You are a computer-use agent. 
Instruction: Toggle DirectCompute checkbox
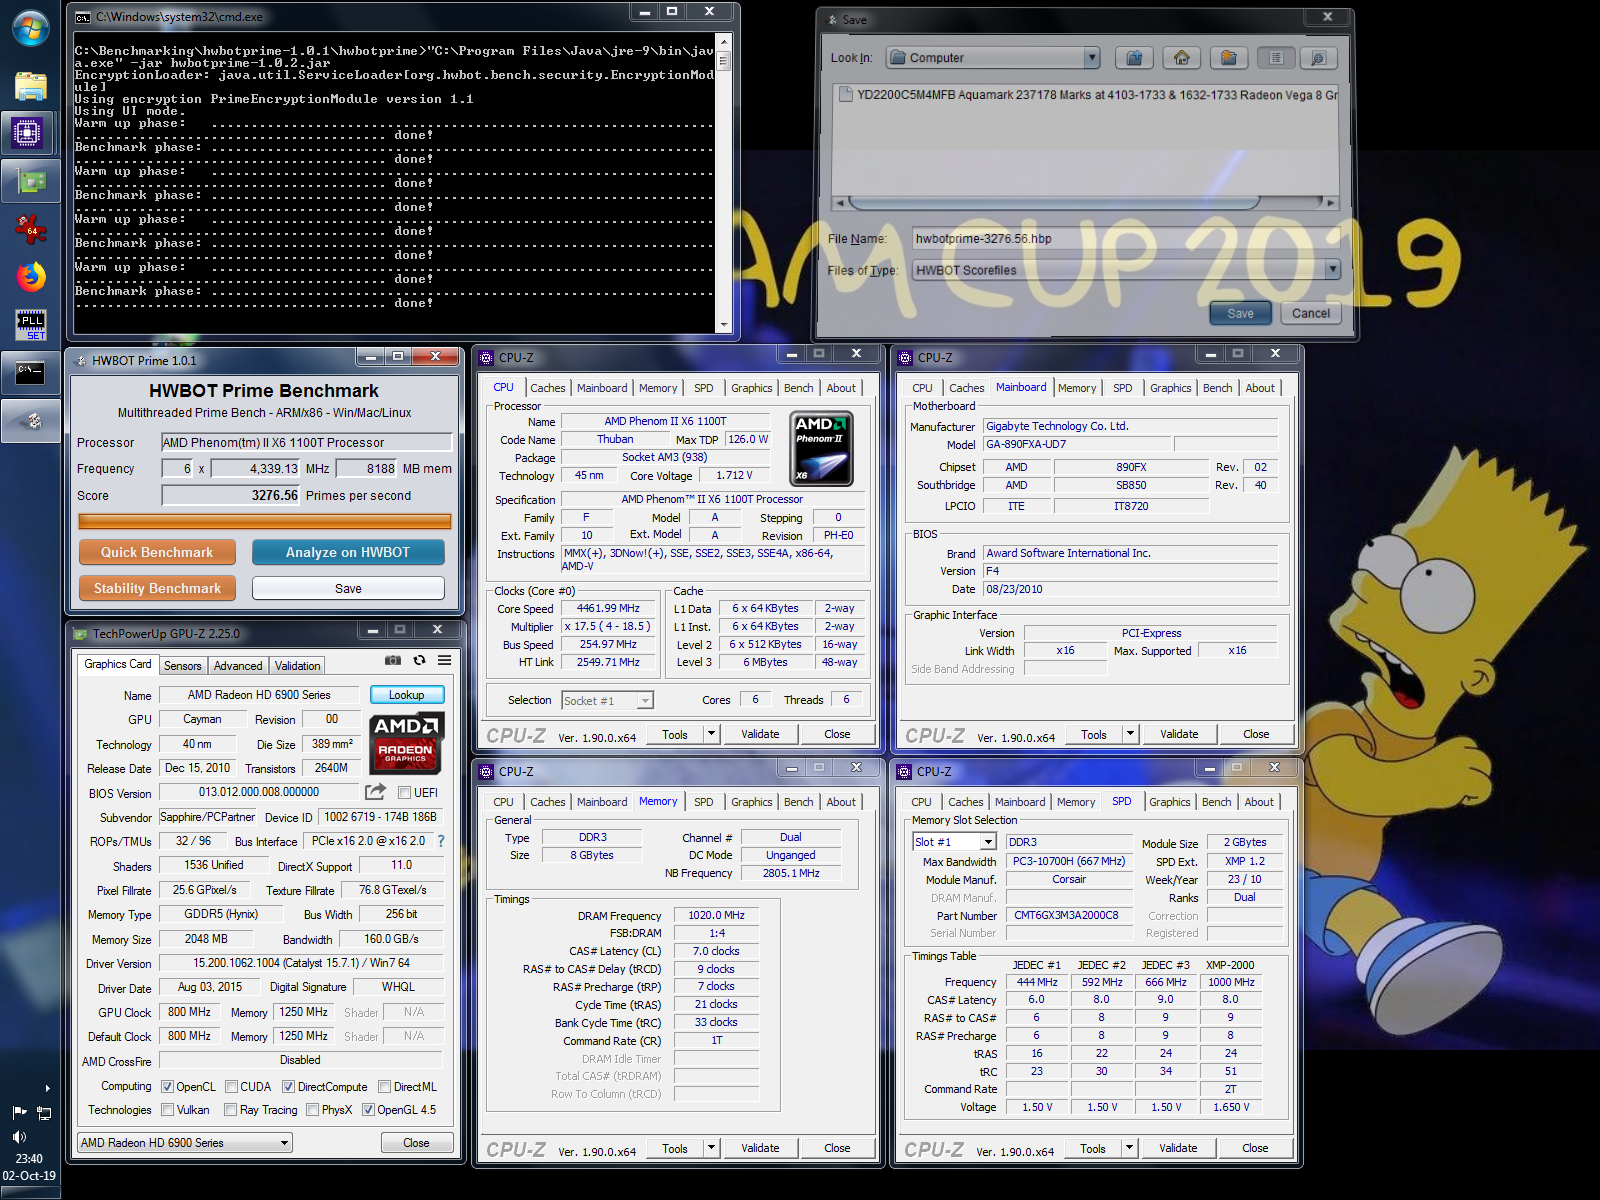[x=288, y=1087]
